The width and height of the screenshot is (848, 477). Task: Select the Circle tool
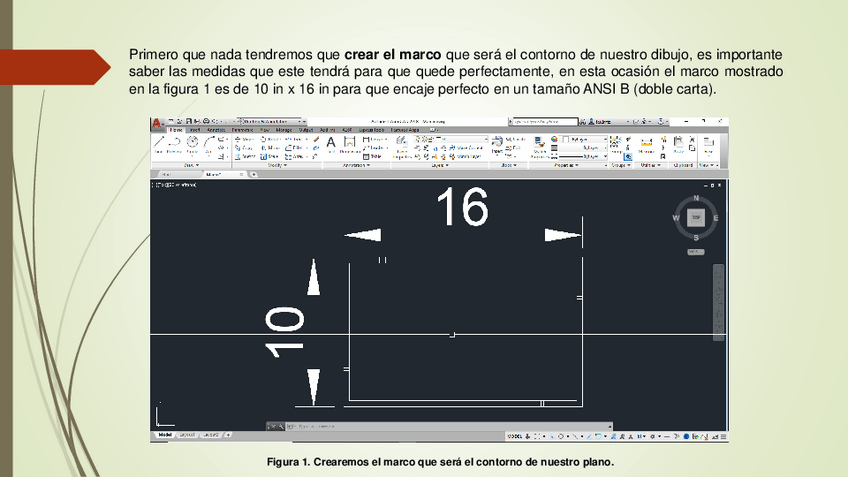coord(192,144)
